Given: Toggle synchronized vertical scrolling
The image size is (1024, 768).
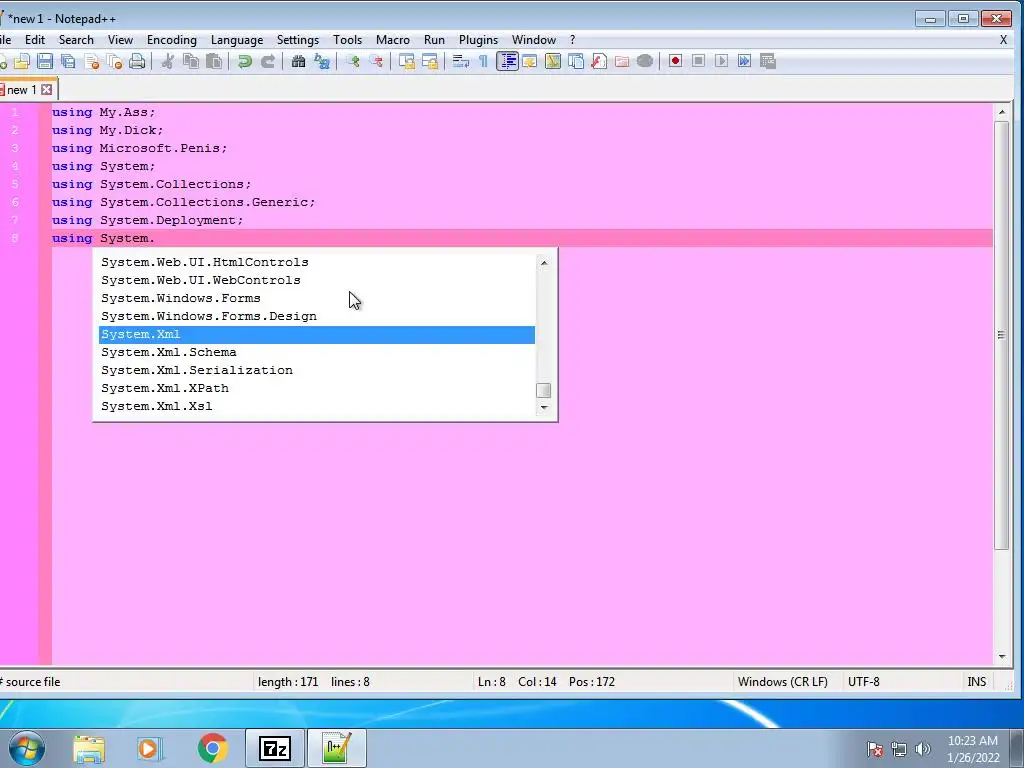Looking at the screenshot, I should (x=407, y=61).
